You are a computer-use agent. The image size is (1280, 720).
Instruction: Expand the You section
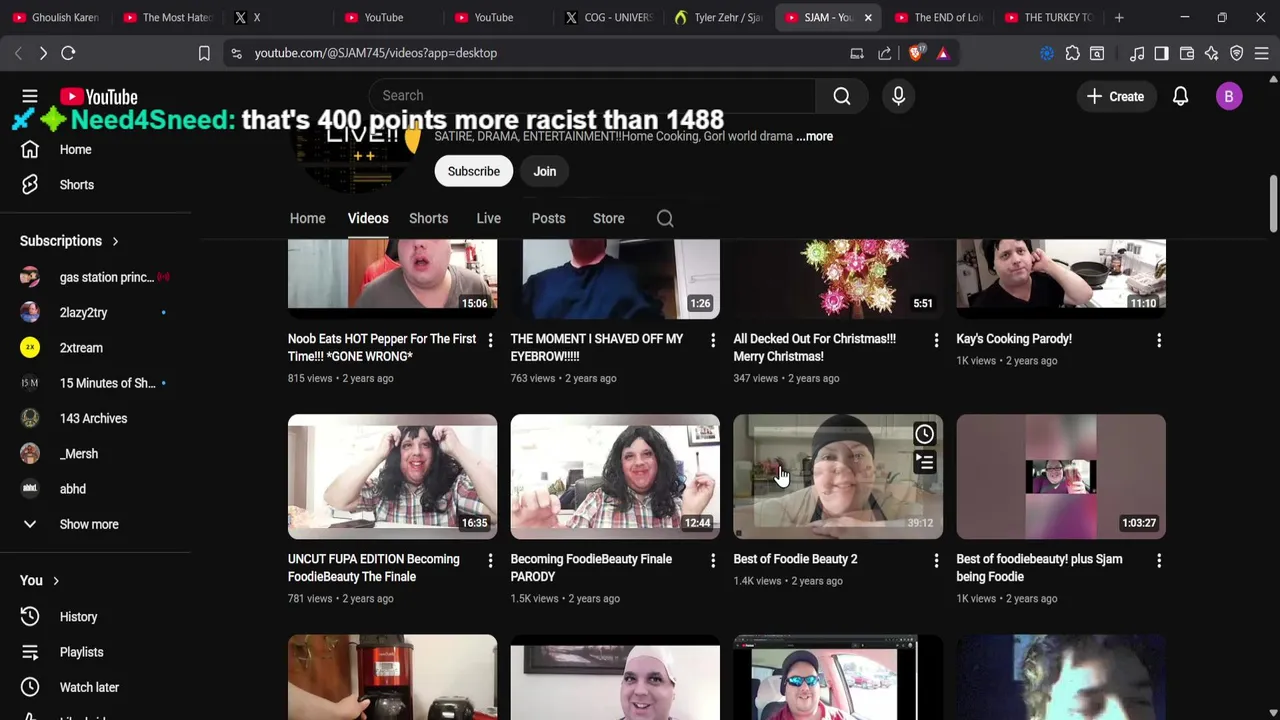(x=40, y=581)
